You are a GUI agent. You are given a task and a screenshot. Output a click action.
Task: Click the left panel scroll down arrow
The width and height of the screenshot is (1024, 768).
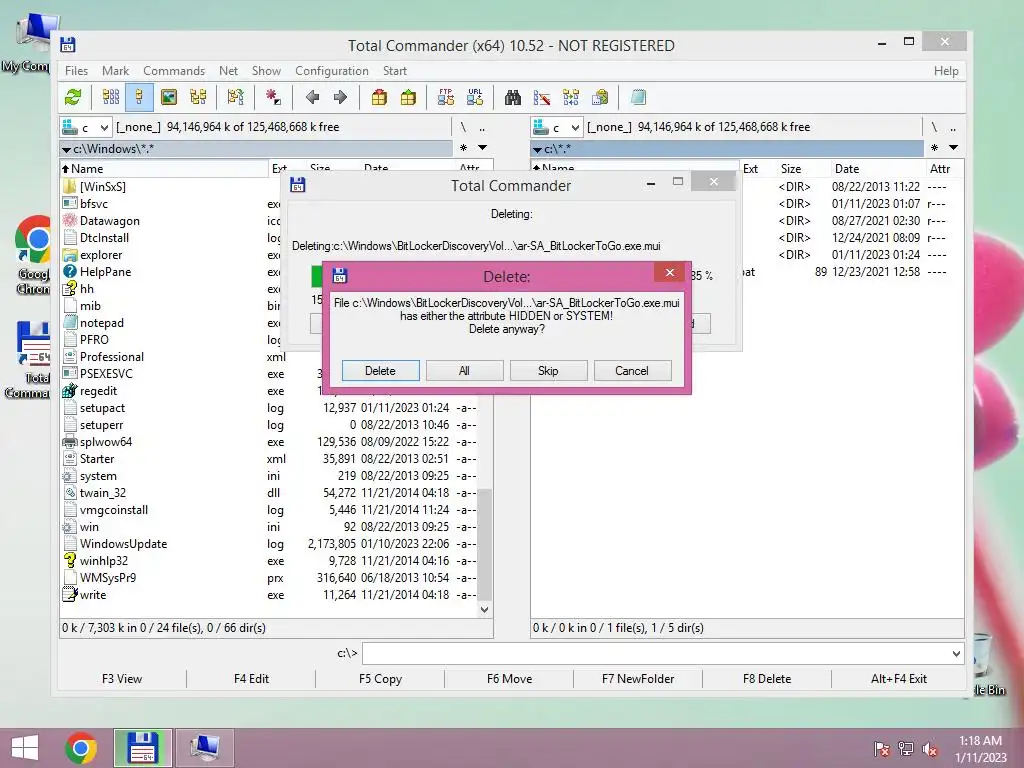click(484, 609)
